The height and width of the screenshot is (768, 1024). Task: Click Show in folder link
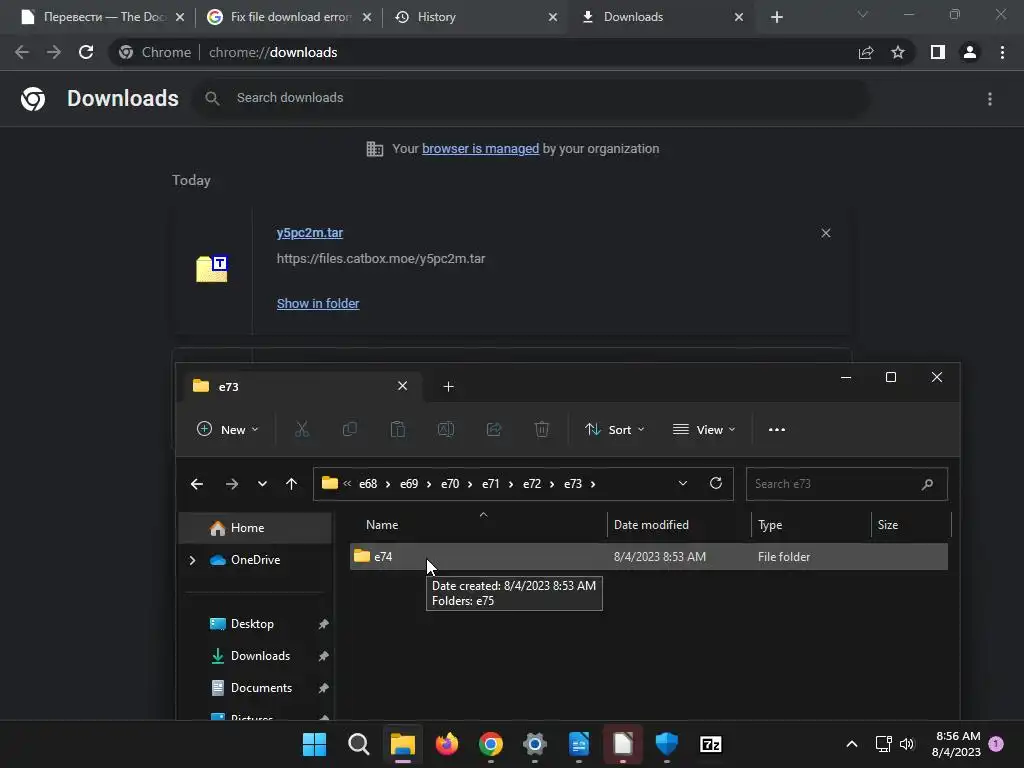click(318, 304)
